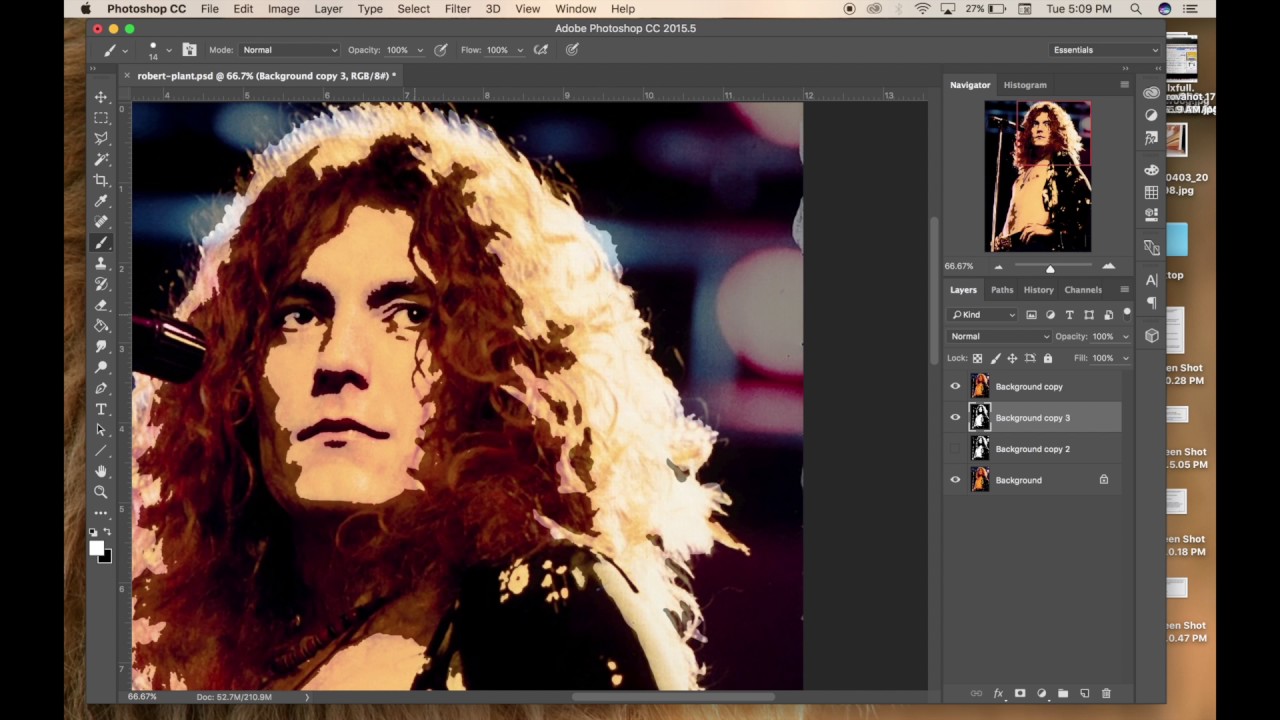Toggle lock transparent pixels

[978, 358]
